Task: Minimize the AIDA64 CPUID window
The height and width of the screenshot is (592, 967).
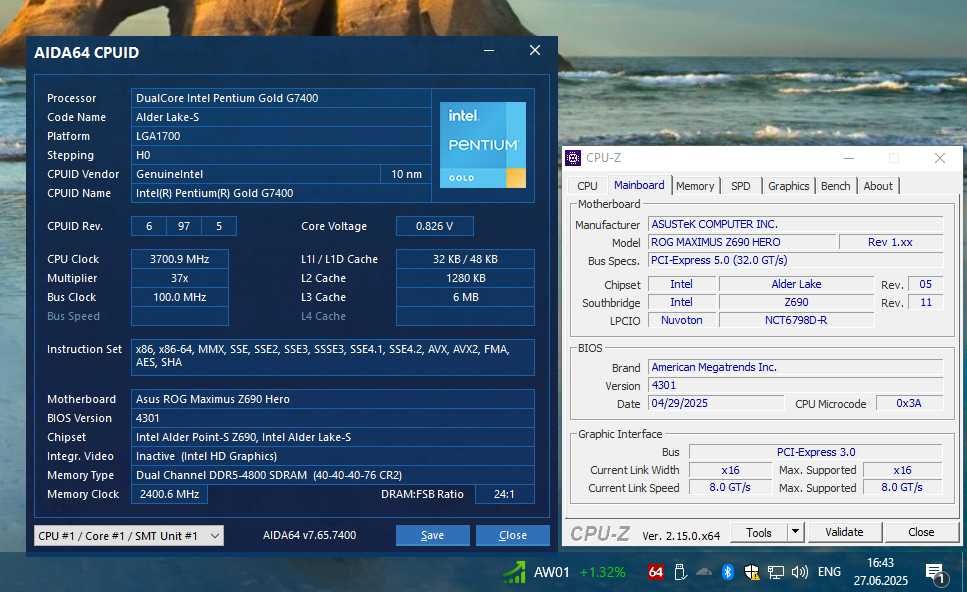Action: 489,51
